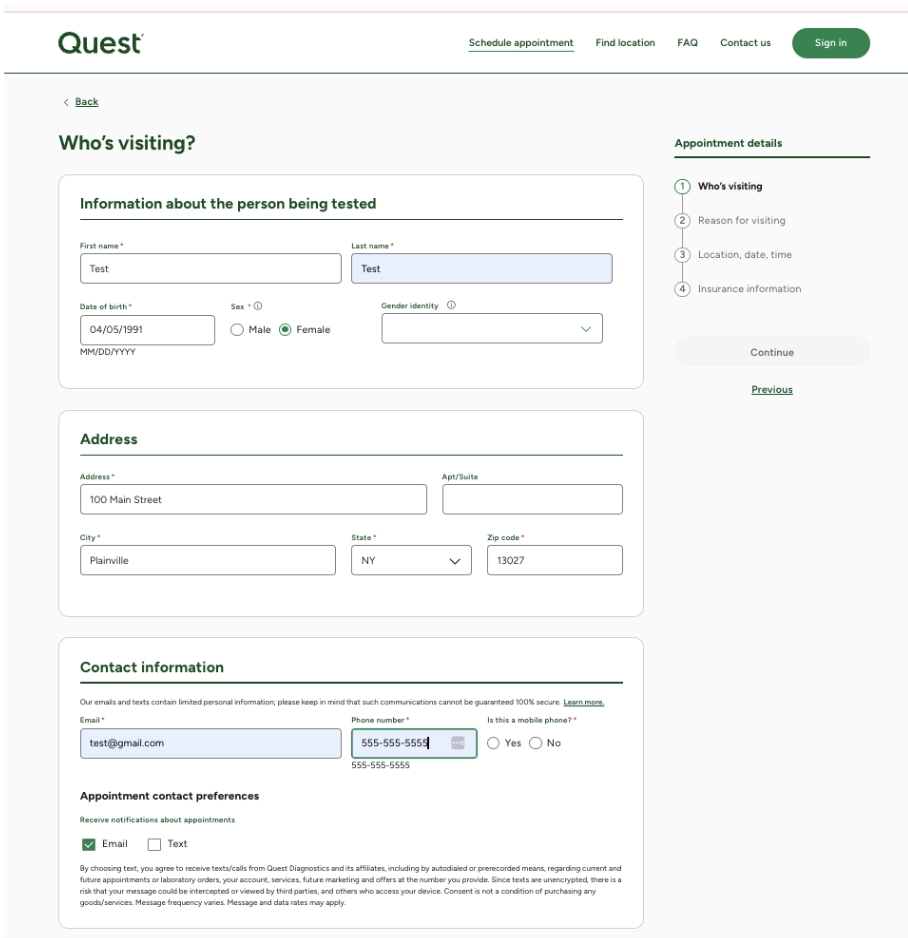This screenshot has width=908, height=938.
Task: Click the password manager icon in phone field
Action: point(458,742)
